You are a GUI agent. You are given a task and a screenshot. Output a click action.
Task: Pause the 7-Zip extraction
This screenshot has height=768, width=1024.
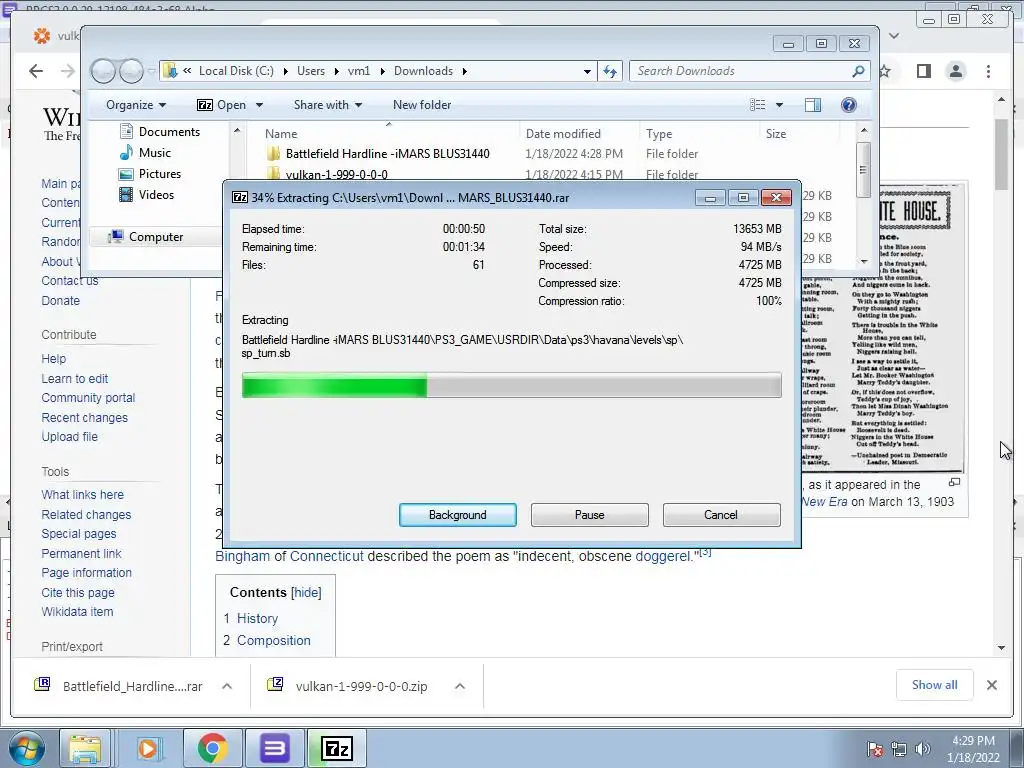(x=589, y=515)
